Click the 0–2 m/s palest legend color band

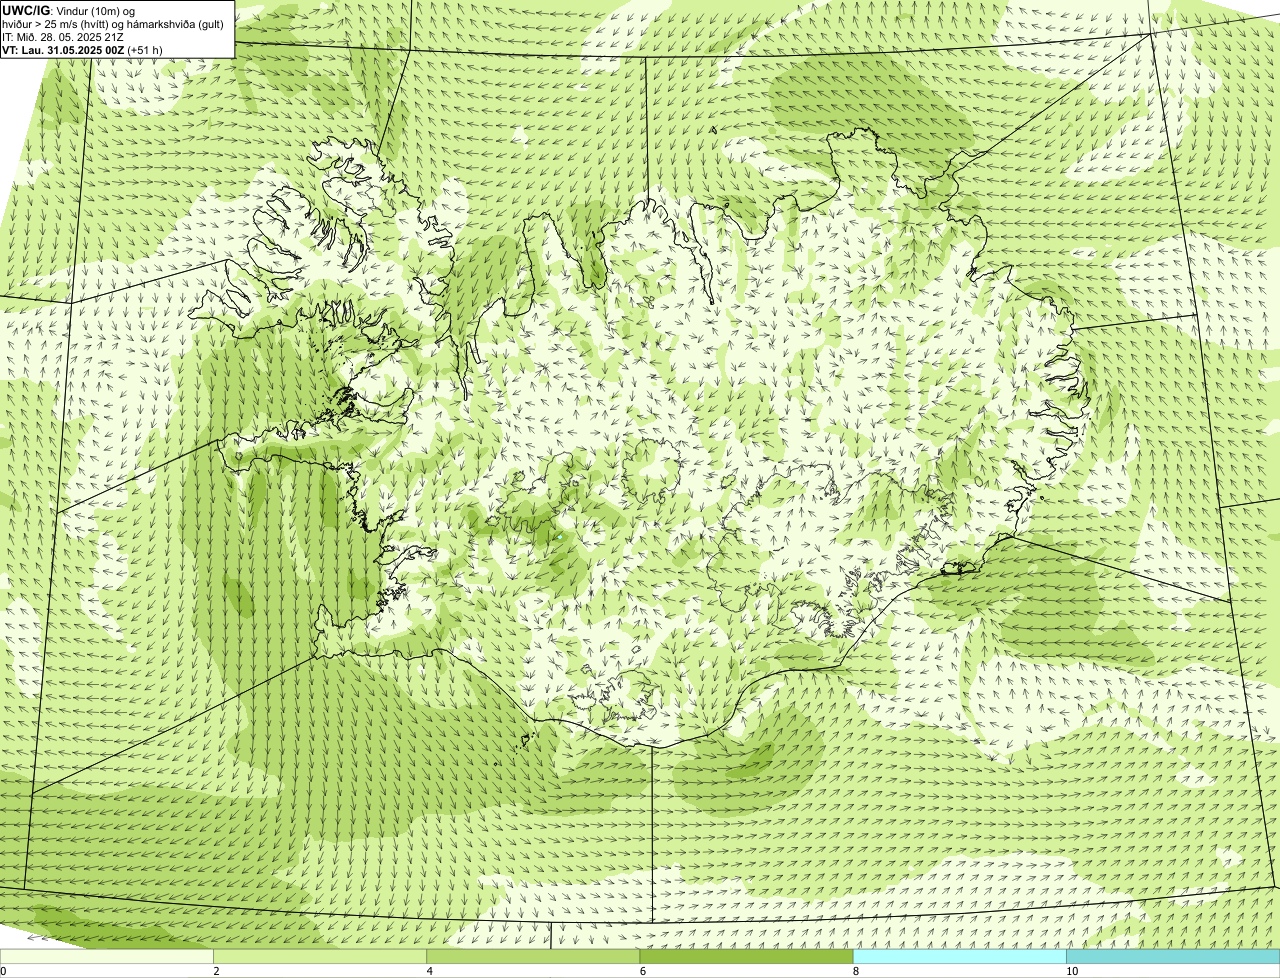pyautogui.click(x=107, y=957)
